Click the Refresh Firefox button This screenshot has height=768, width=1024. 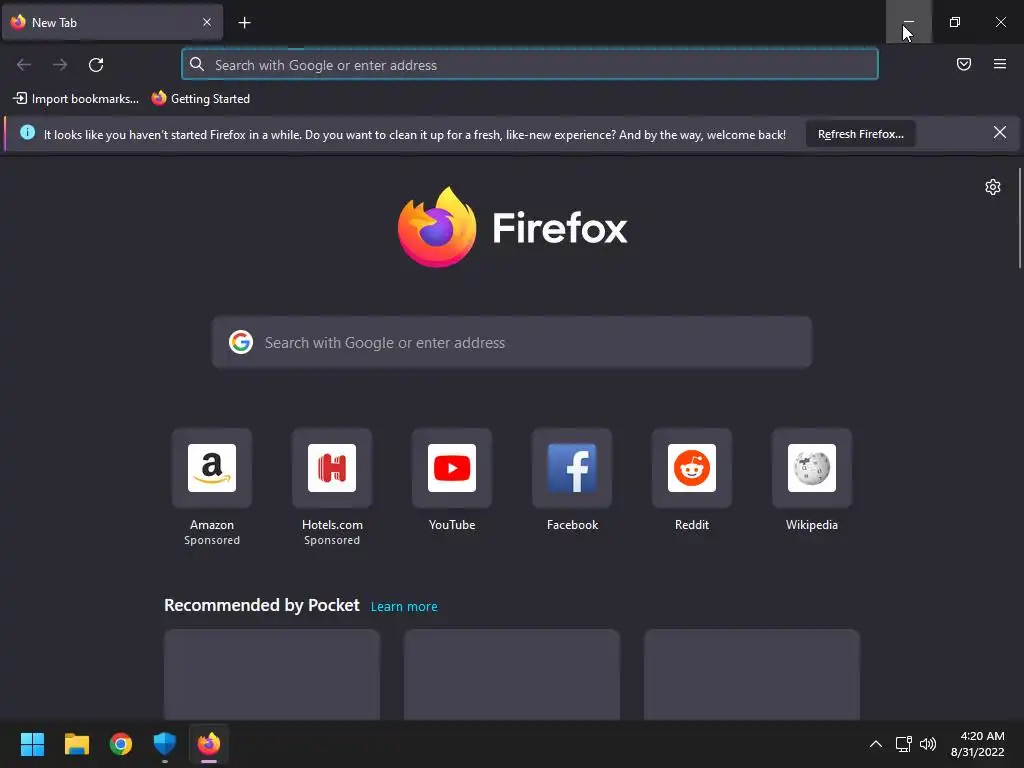click(860, 134)
